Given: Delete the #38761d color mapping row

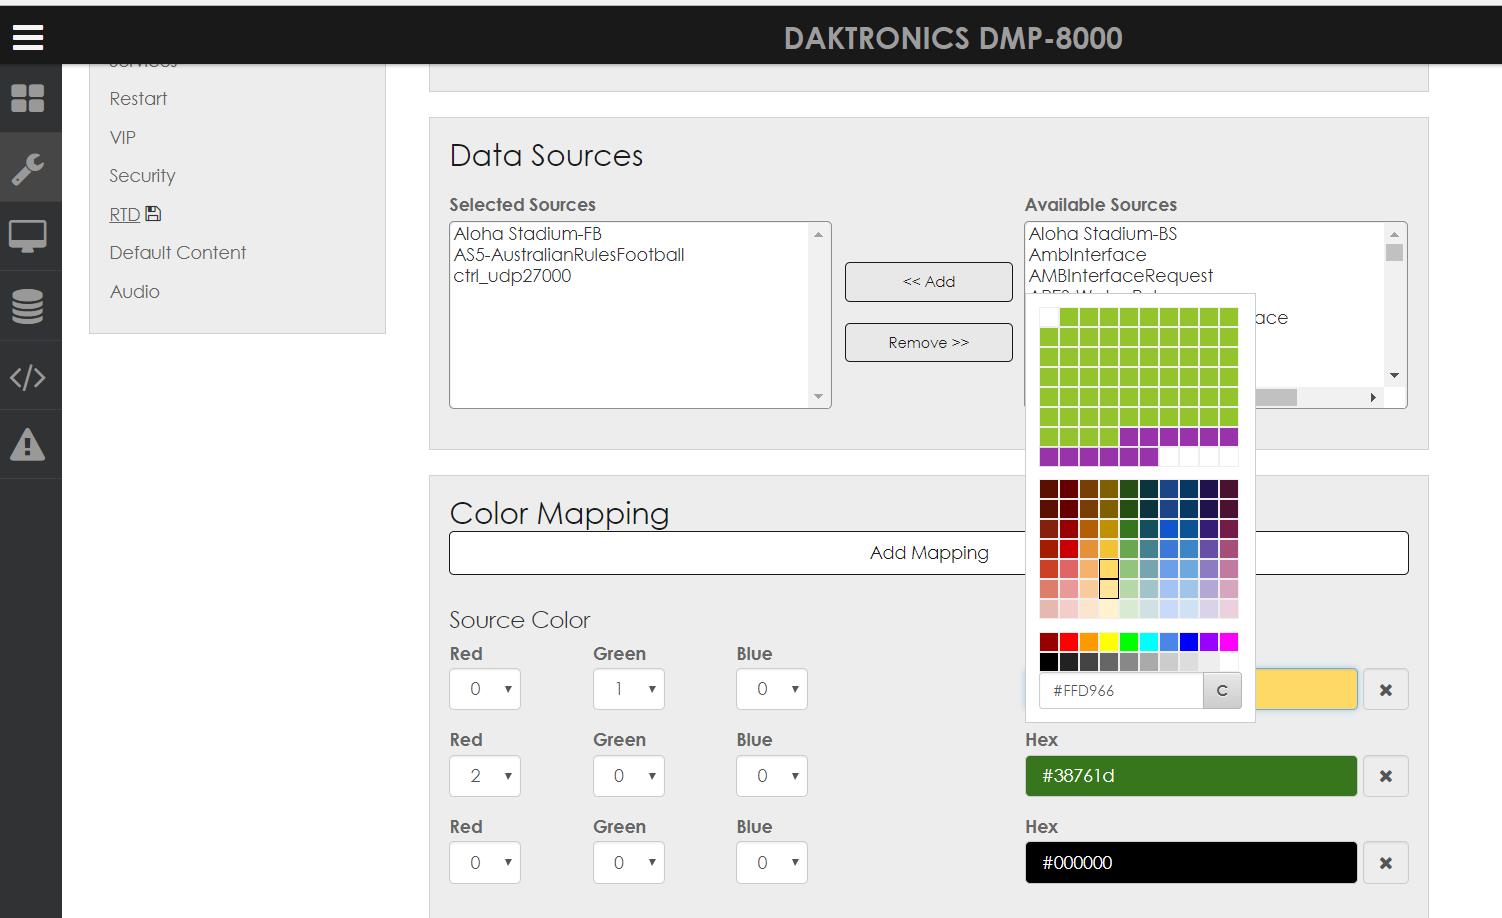Looking at the screenshot, I should (1385, 776).
